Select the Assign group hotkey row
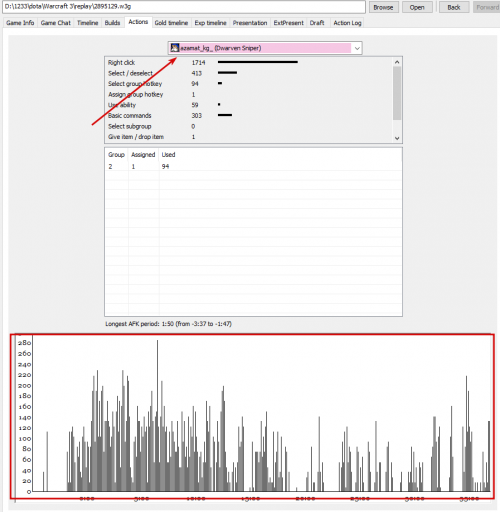The width and height of the screenshot is (500, 512). coord(249,94)
